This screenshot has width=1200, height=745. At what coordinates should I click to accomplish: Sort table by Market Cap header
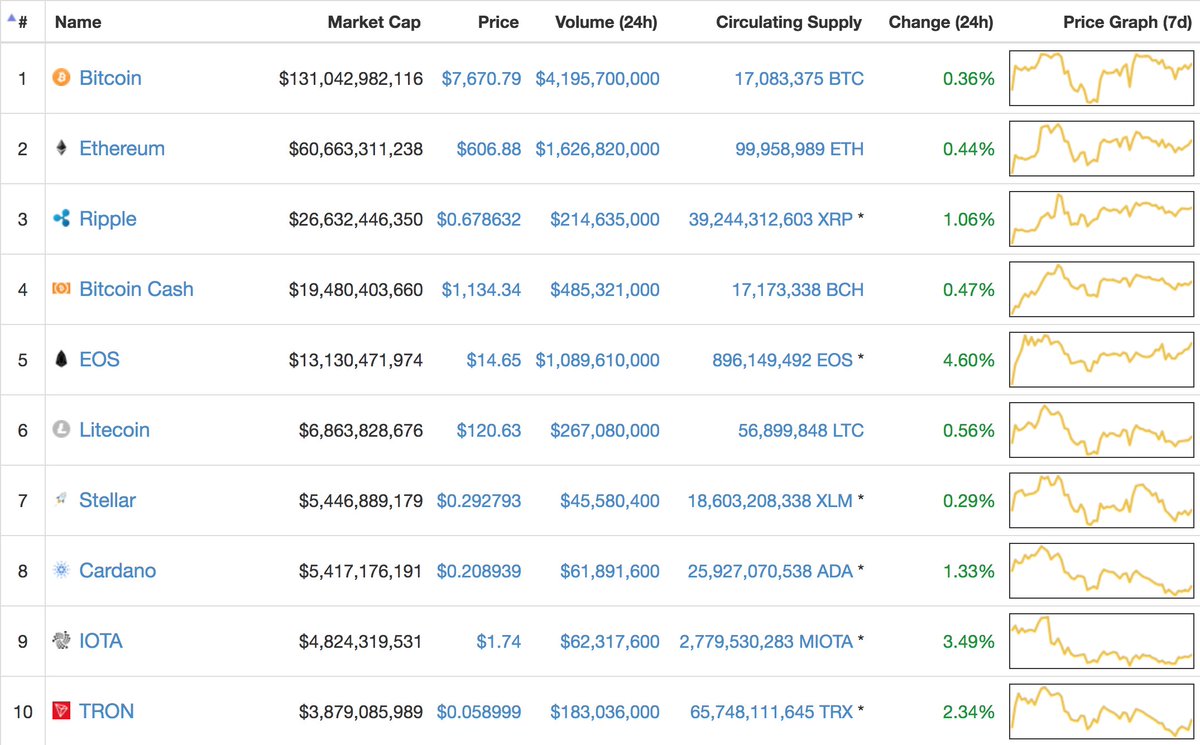point(374,22)
